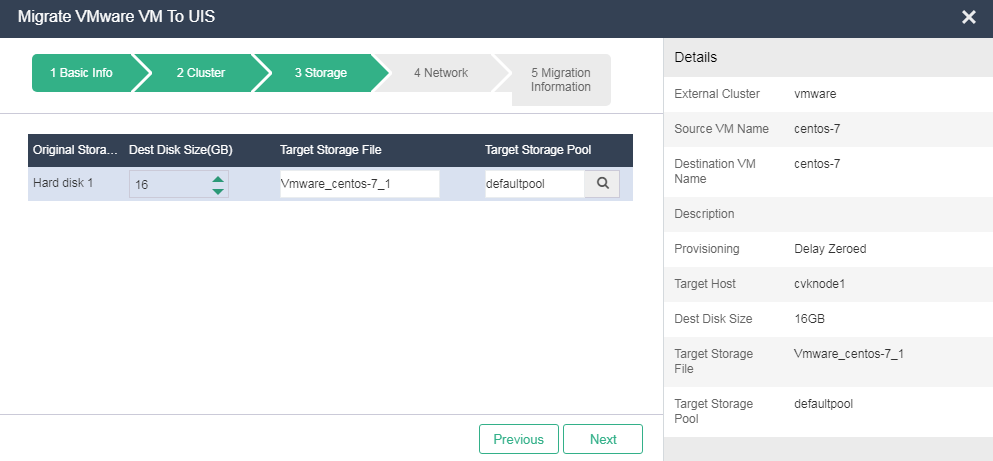Edit the Target Storage File field
The height and width of the screenshot is (461, 993).
pos(360,184)
